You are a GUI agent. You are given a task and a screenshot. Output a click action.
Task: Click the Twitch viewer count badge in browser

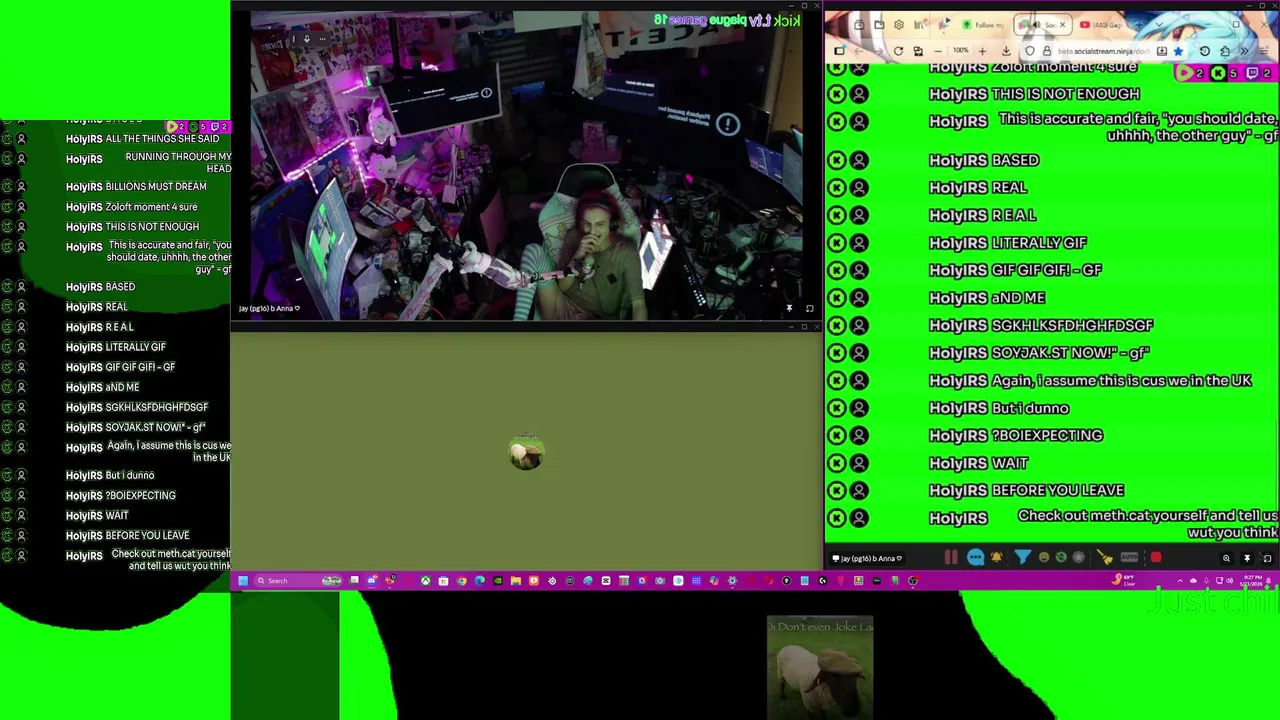[x=1259, y=73]
